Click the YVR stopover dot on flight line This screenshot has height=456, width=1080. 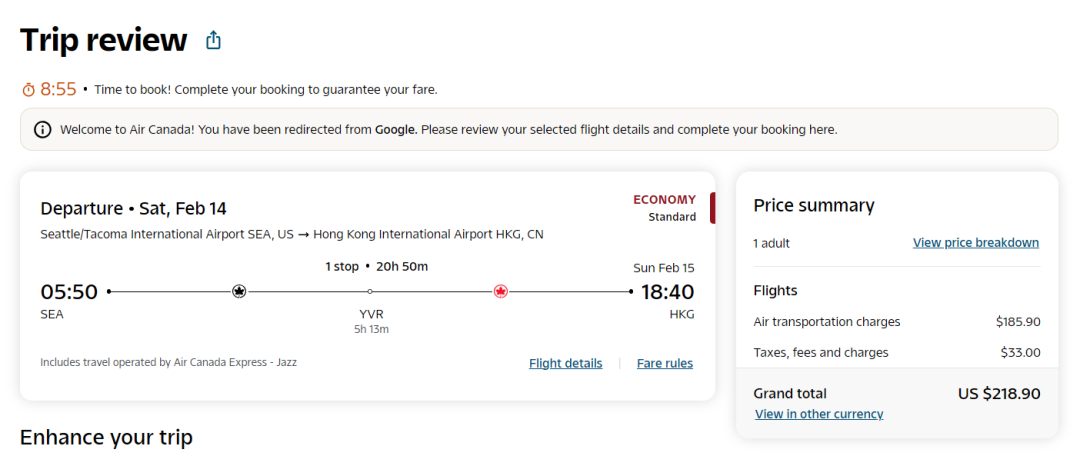[370, 292]
